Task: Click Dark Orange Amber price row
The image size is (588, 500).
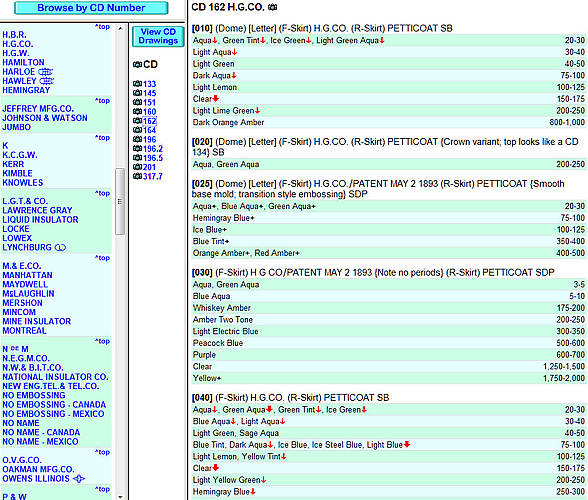Action: [x=388, y=122]
